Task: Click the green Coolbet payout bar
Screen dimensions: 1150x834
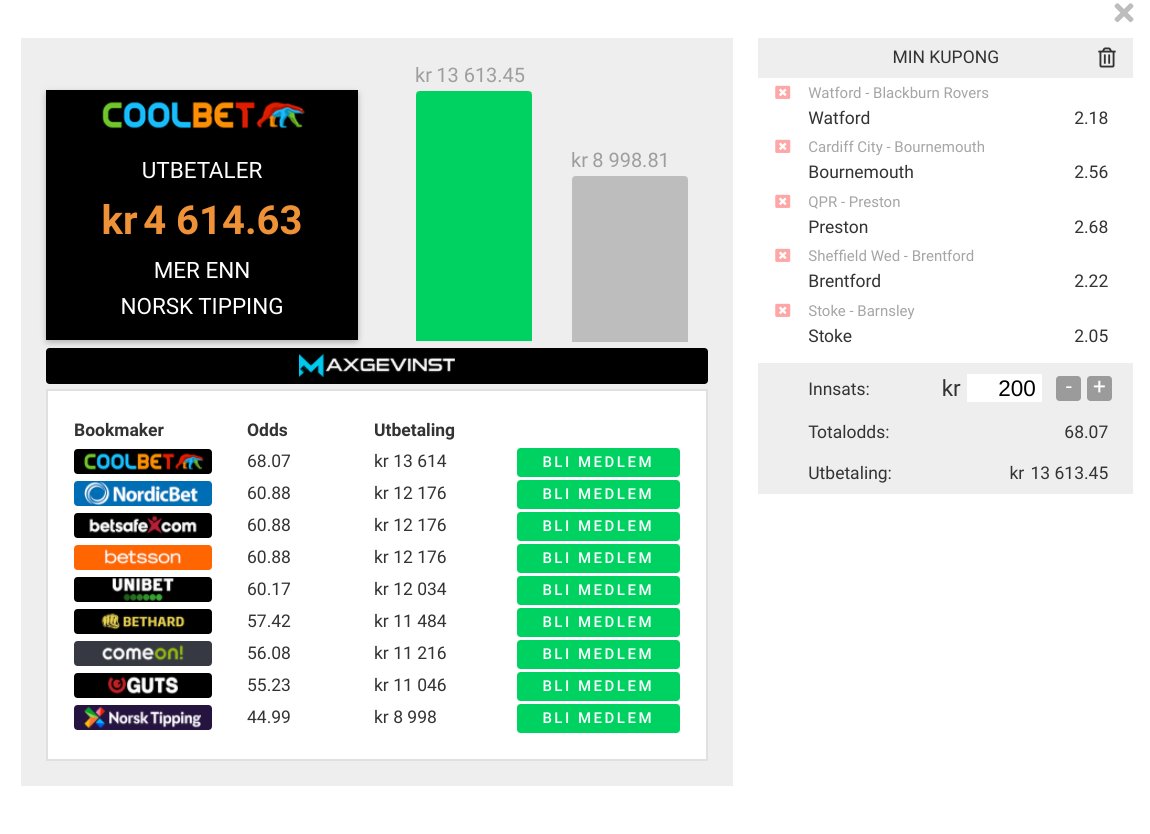Action: click(474, 216)
